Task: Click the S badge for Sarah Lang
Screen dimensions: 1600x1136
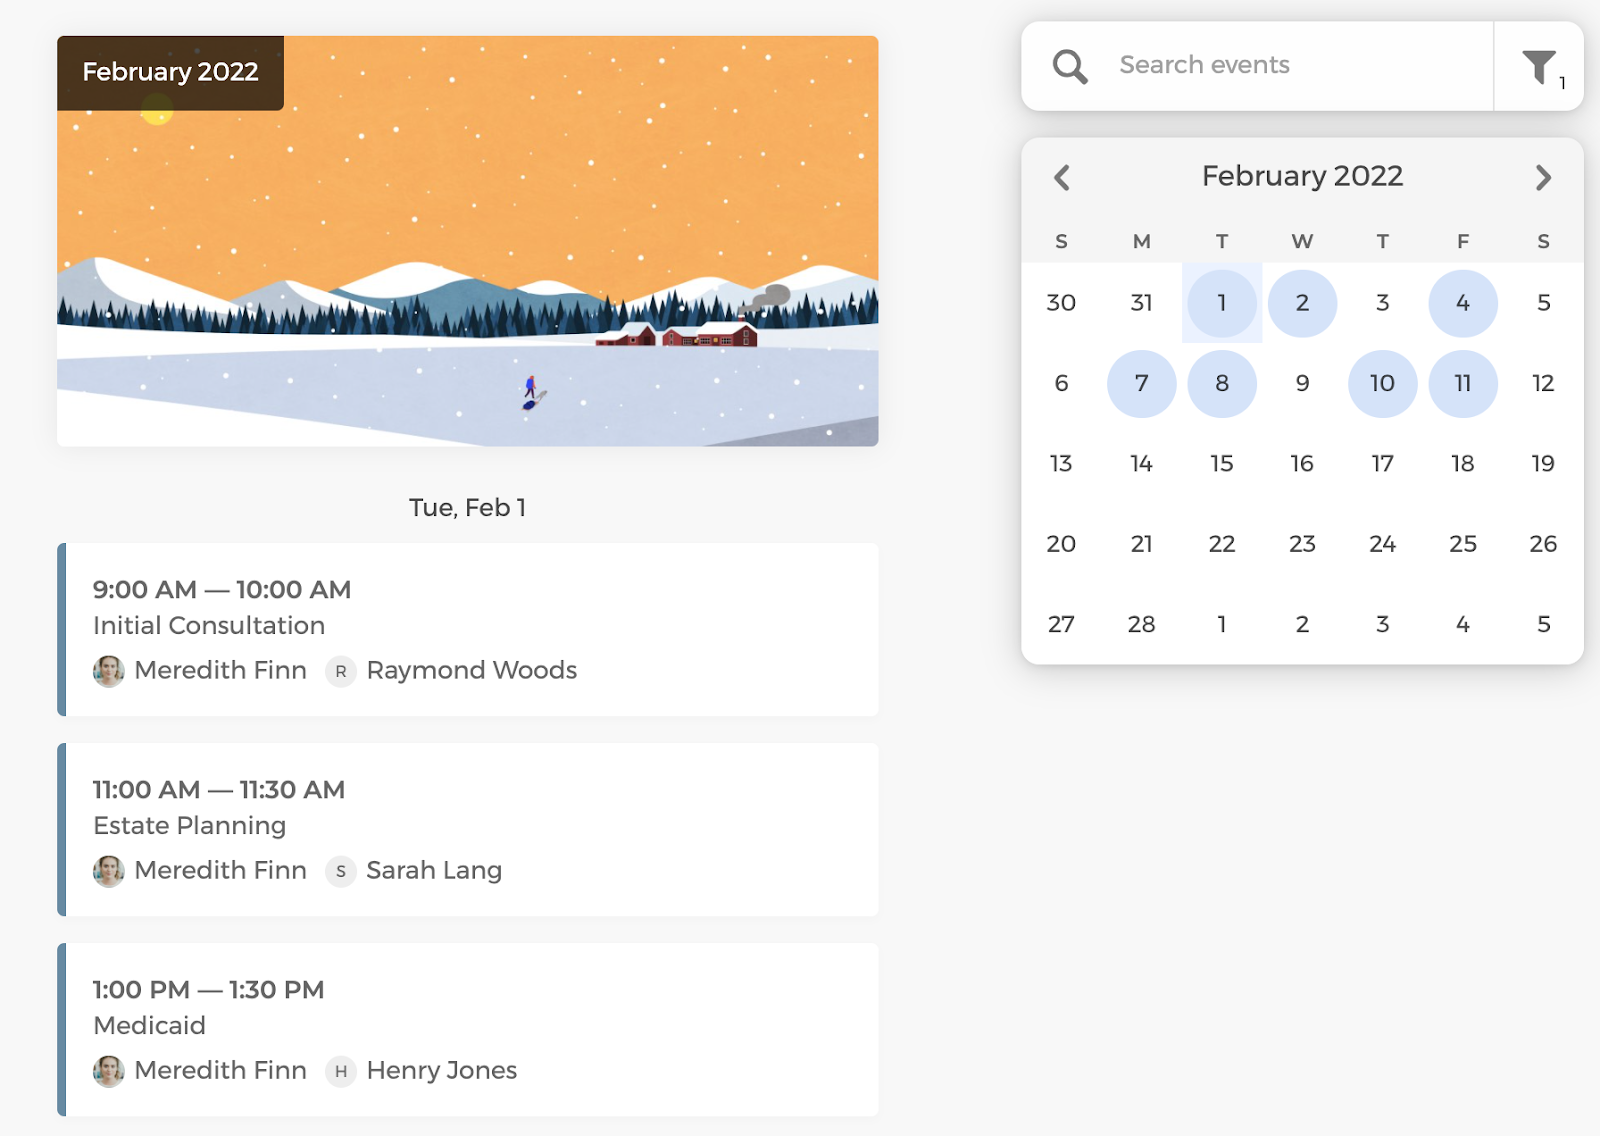Action: click(x=341, y=872)
